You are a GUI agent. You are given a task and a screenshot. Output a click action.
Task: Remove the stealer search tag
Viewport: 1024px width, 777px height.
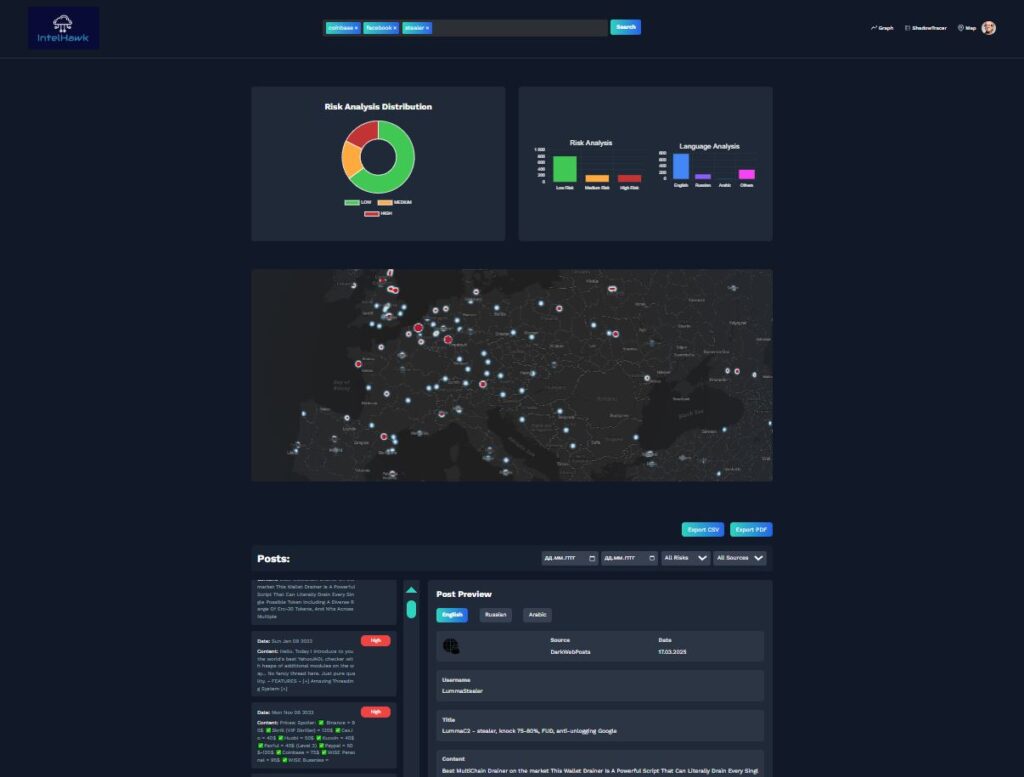tap(428, 28)
